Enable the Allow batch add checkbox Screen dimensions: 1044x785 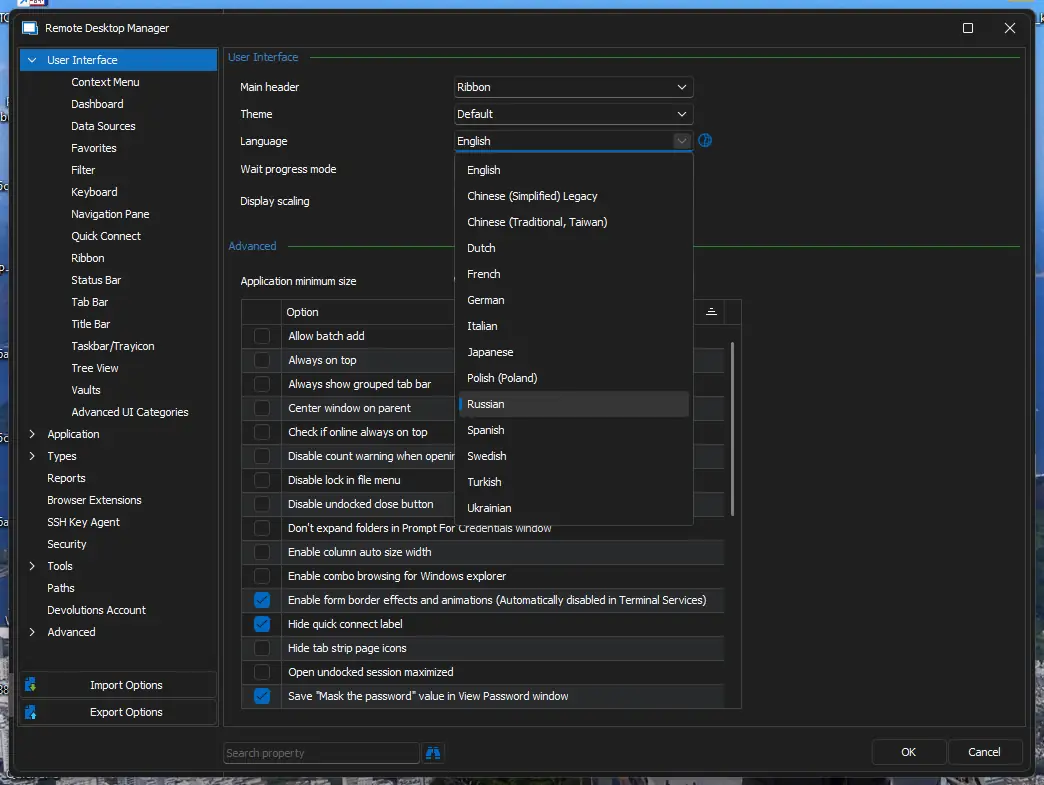pyautogui.click(x=262, y=336)
